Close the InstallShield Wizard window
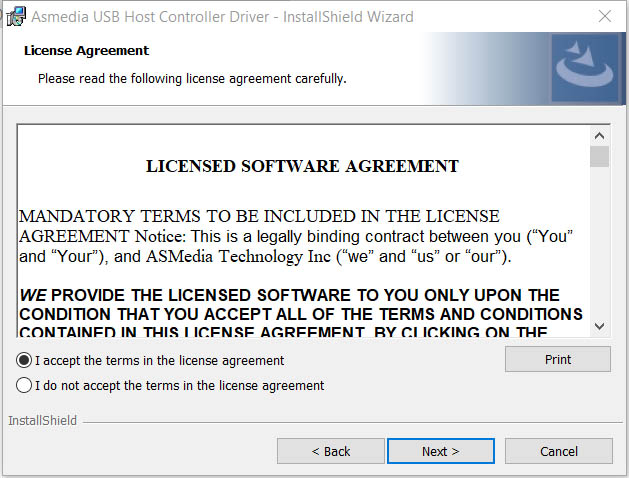 tap(605, 16)
